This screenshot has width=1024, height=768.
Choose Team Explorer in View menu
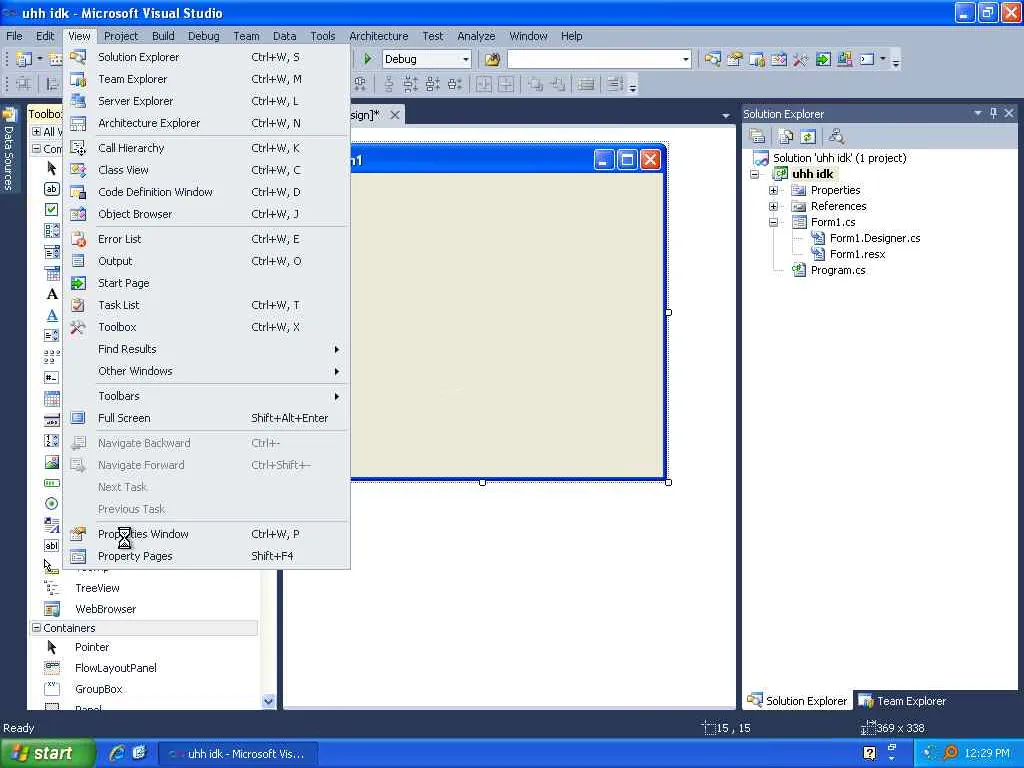tap(206, 79)
